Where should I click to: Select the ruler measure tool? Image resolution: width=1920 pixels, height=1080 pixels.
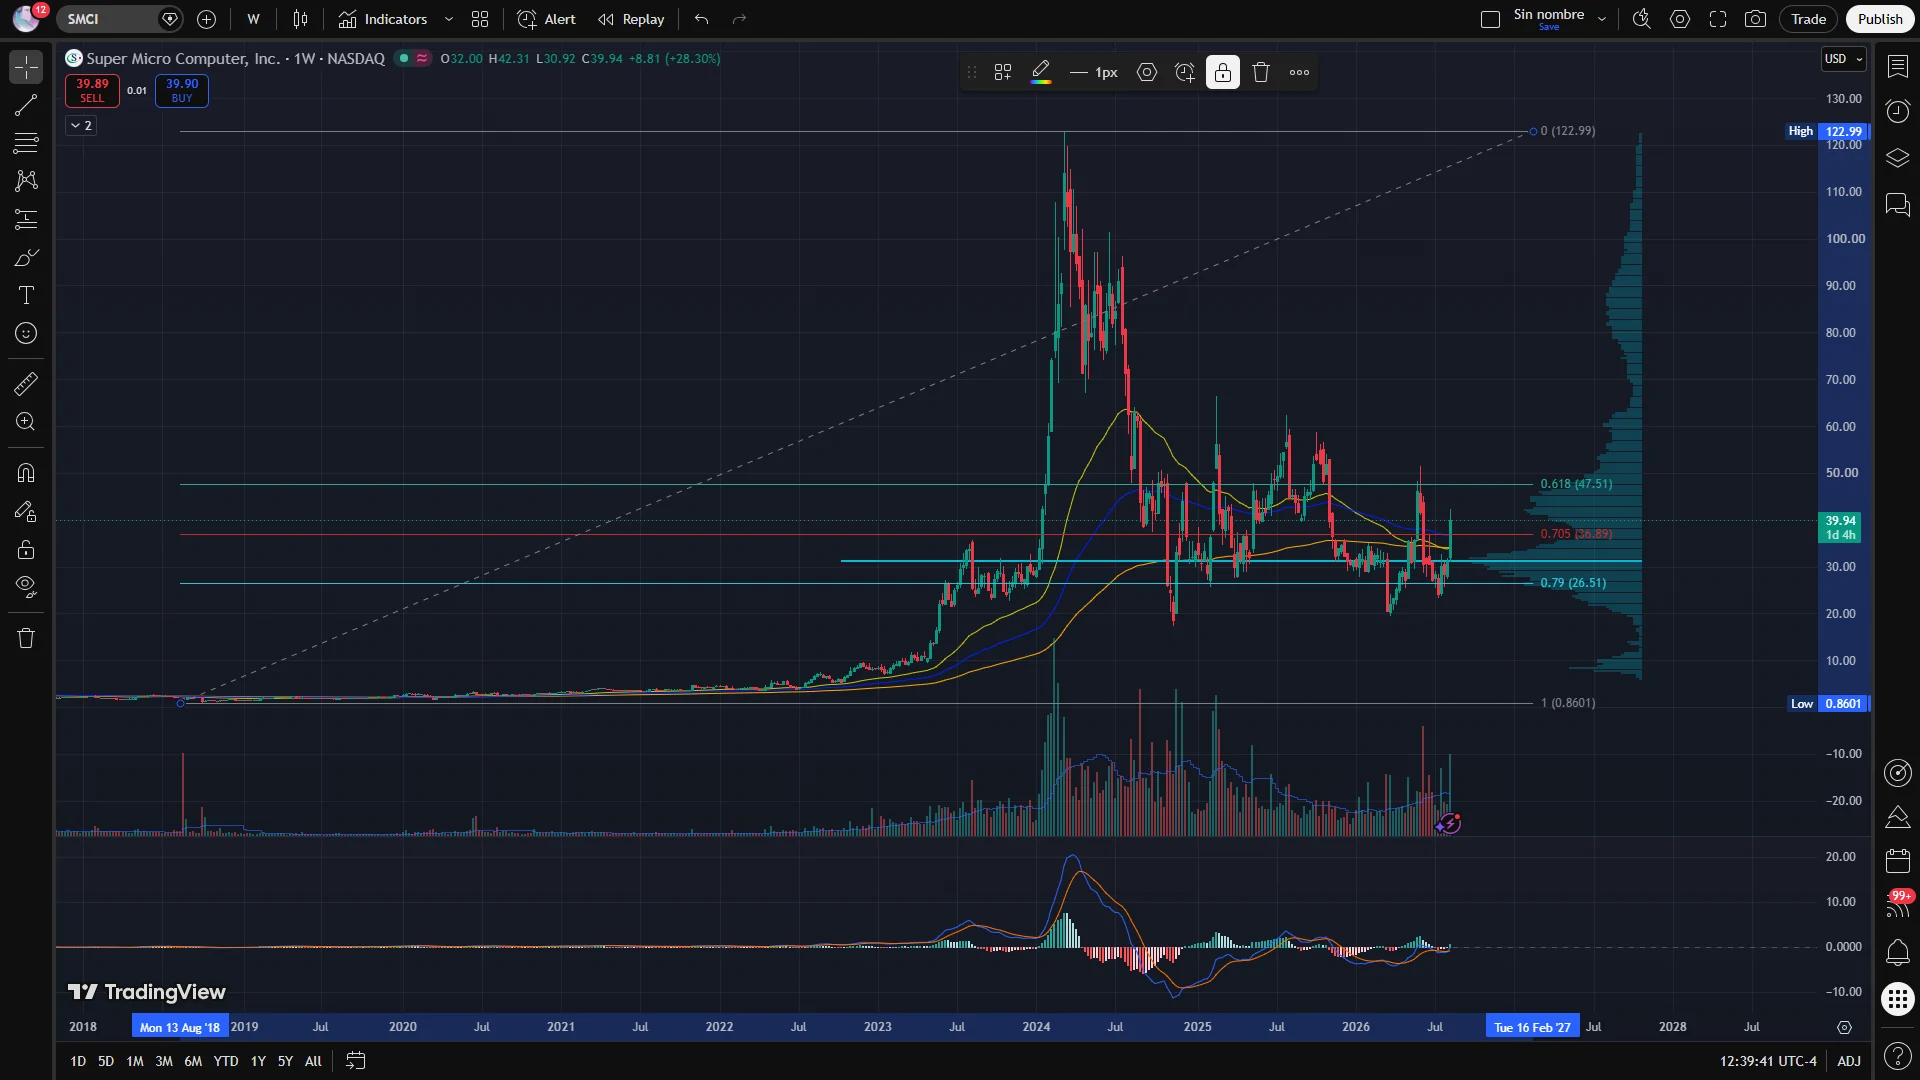tap(26, 384)
